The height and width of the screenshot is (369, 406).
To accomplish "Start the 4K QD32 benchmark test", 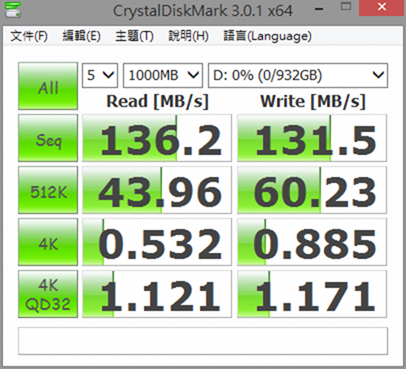I will (48, 294).
